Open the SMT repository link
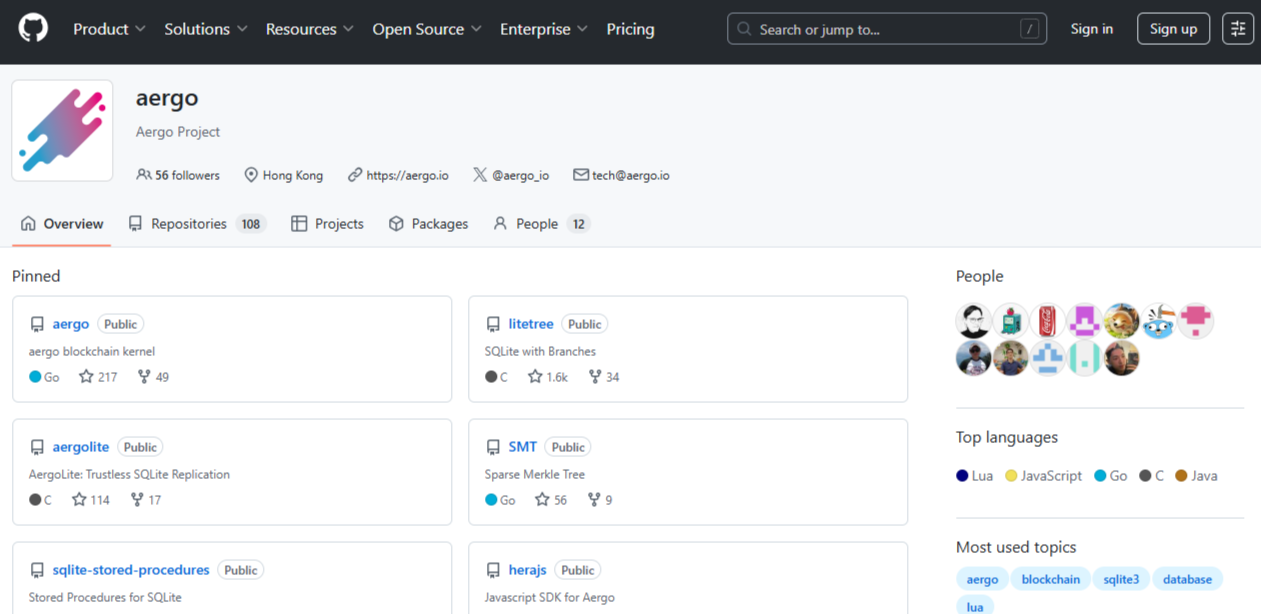Image resolution: width=1261 pixels, height=614 pixels. [x=523, y=447]
